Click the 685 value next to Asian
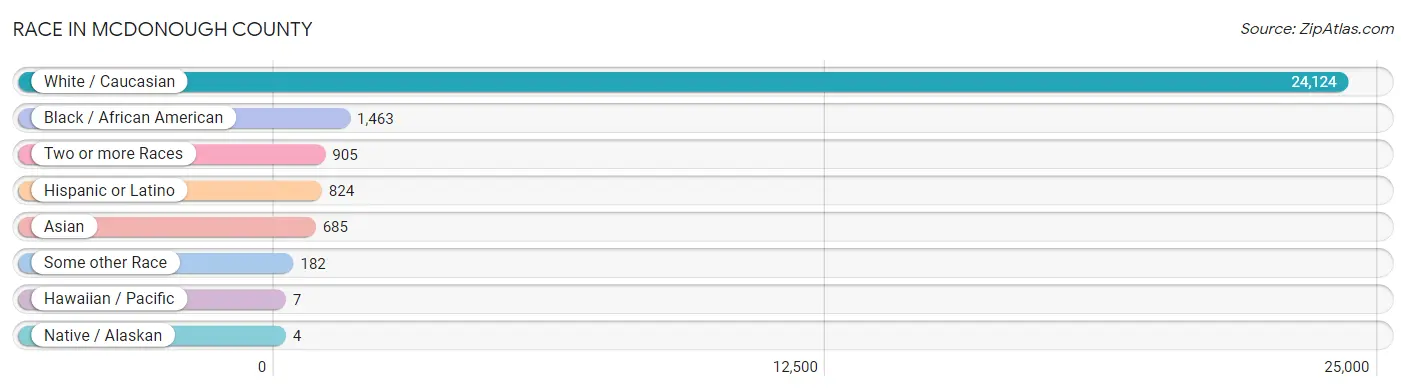The width and height of the screenshot is (1406, 391). click(x=335, y=227)
